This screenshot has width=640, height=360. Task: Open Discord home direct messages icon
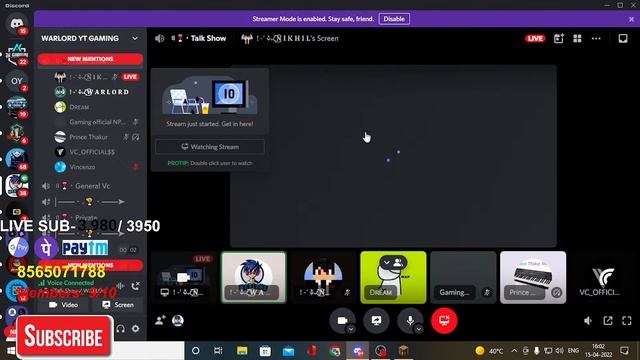[16, 23]
